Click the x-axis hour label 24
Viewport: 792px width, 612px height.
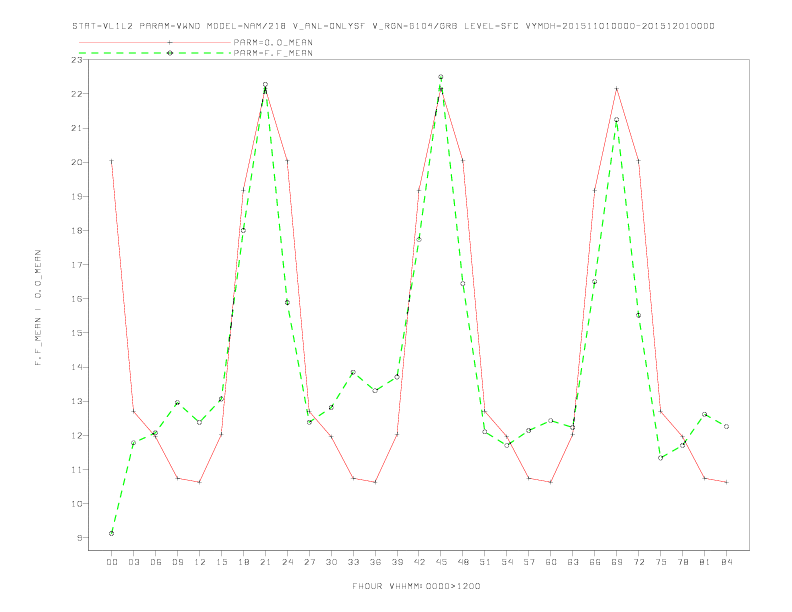click(287, 562)
